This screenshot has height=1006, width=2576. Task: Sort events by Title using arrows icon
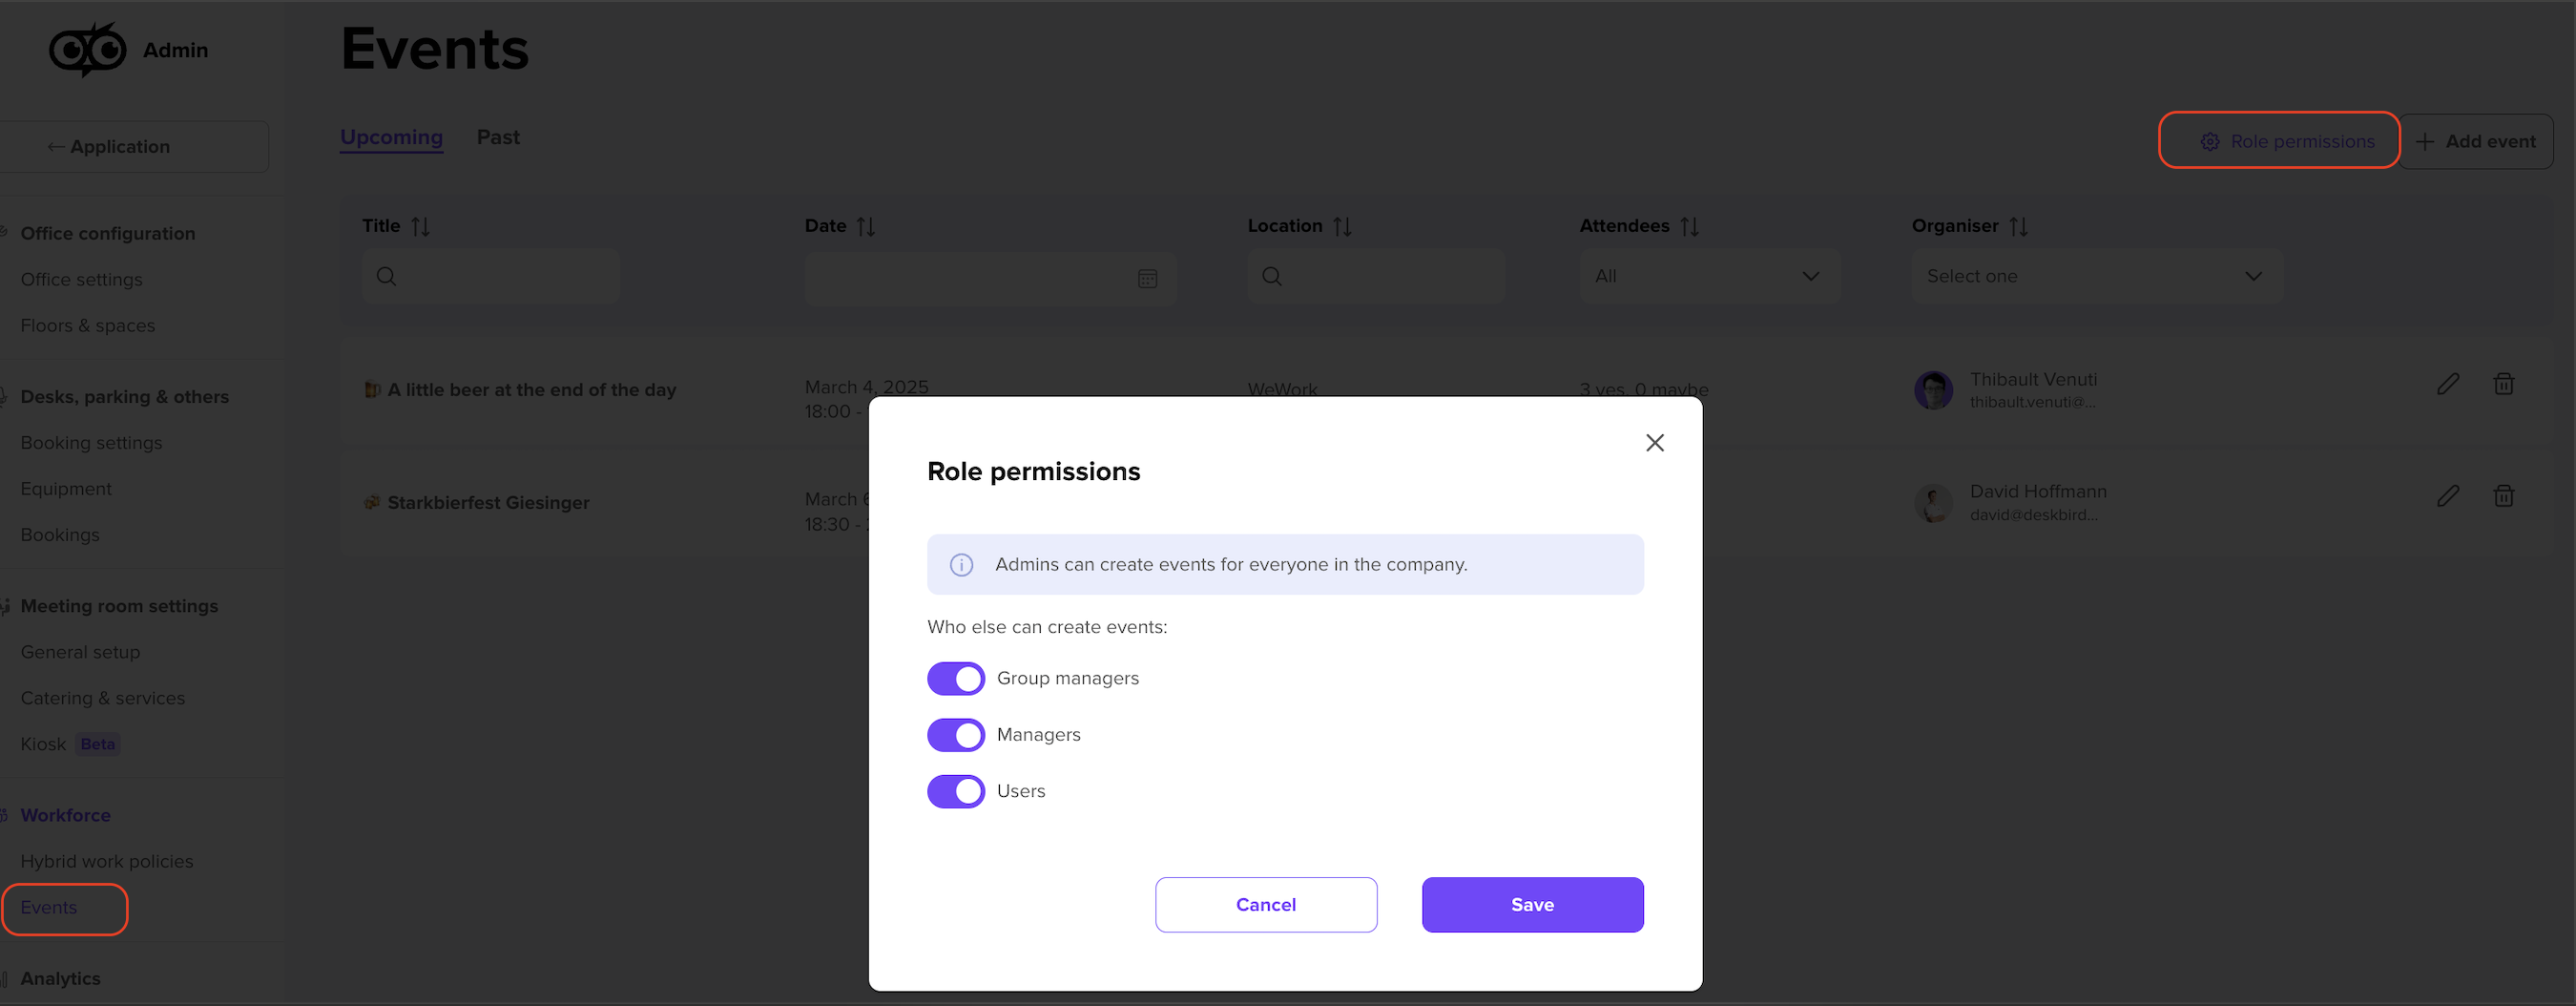pyautogui.click(x=420, y=226)
